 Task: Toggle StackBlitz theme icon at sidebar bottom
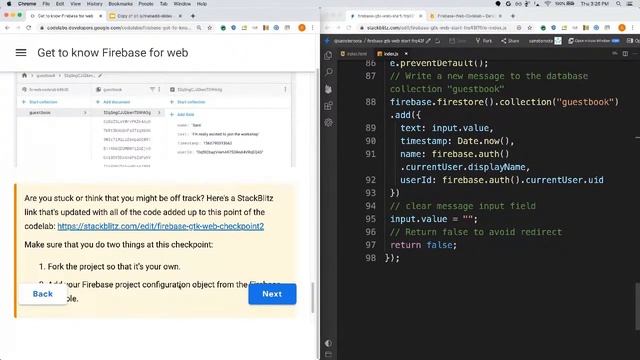point(329,343)
